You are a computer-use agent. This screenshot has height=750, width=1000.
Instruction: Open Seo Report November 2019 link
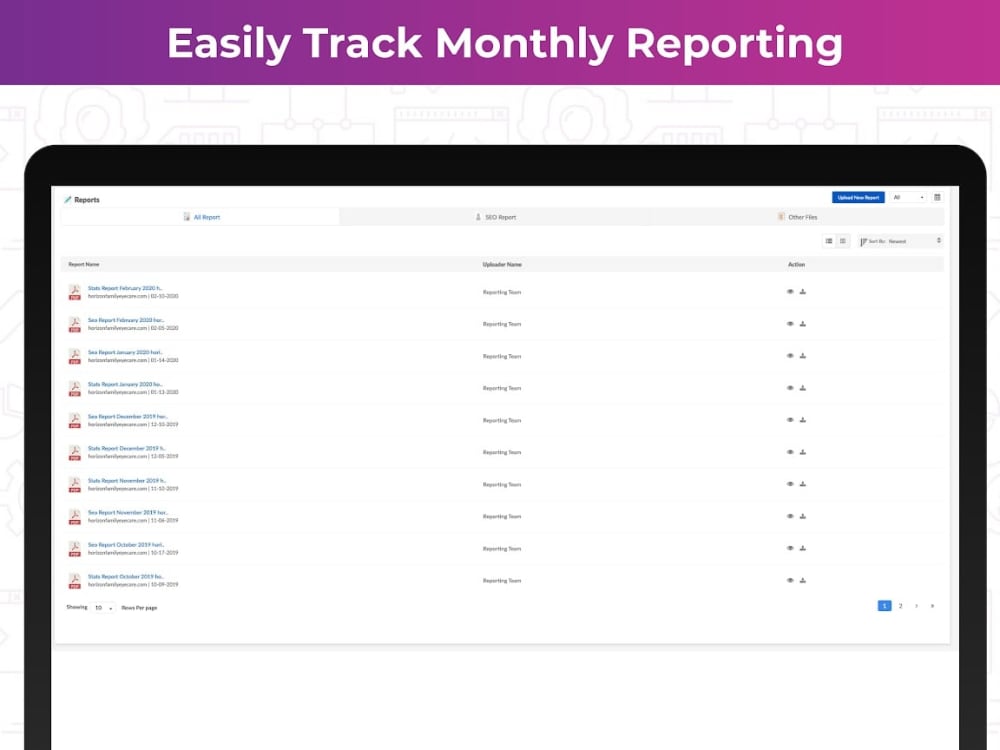pos(128,513)
